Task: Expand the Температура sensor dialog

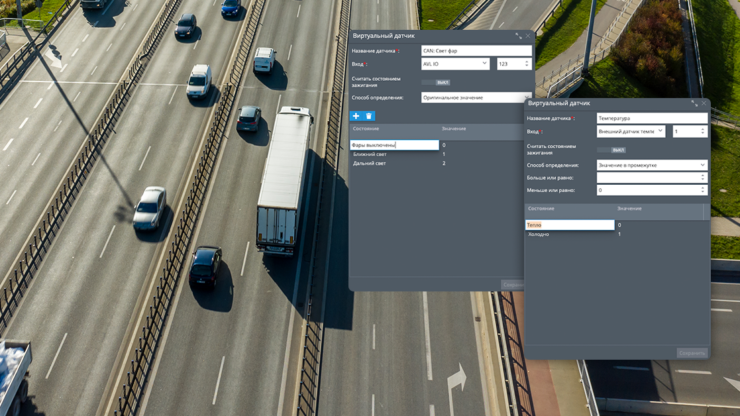Action: pyautogui.click(x=694, y=103)
